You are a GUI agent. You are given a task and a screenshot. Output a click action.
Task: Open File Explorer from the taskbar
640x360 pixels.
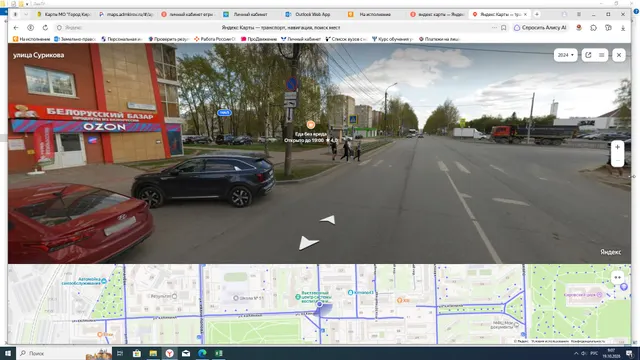click(153, 353)
